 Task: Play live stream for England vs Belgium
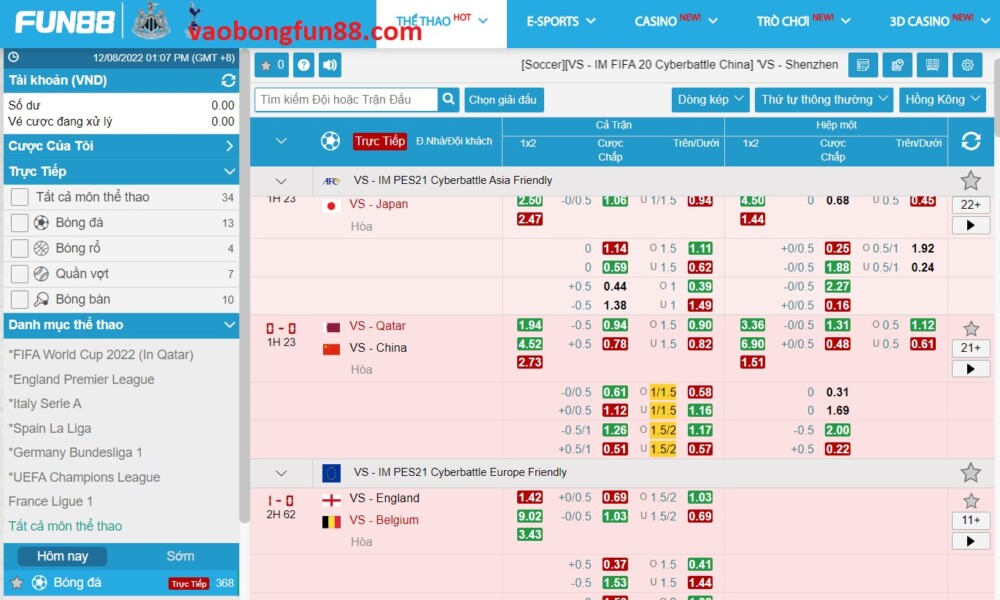(970, 541)
